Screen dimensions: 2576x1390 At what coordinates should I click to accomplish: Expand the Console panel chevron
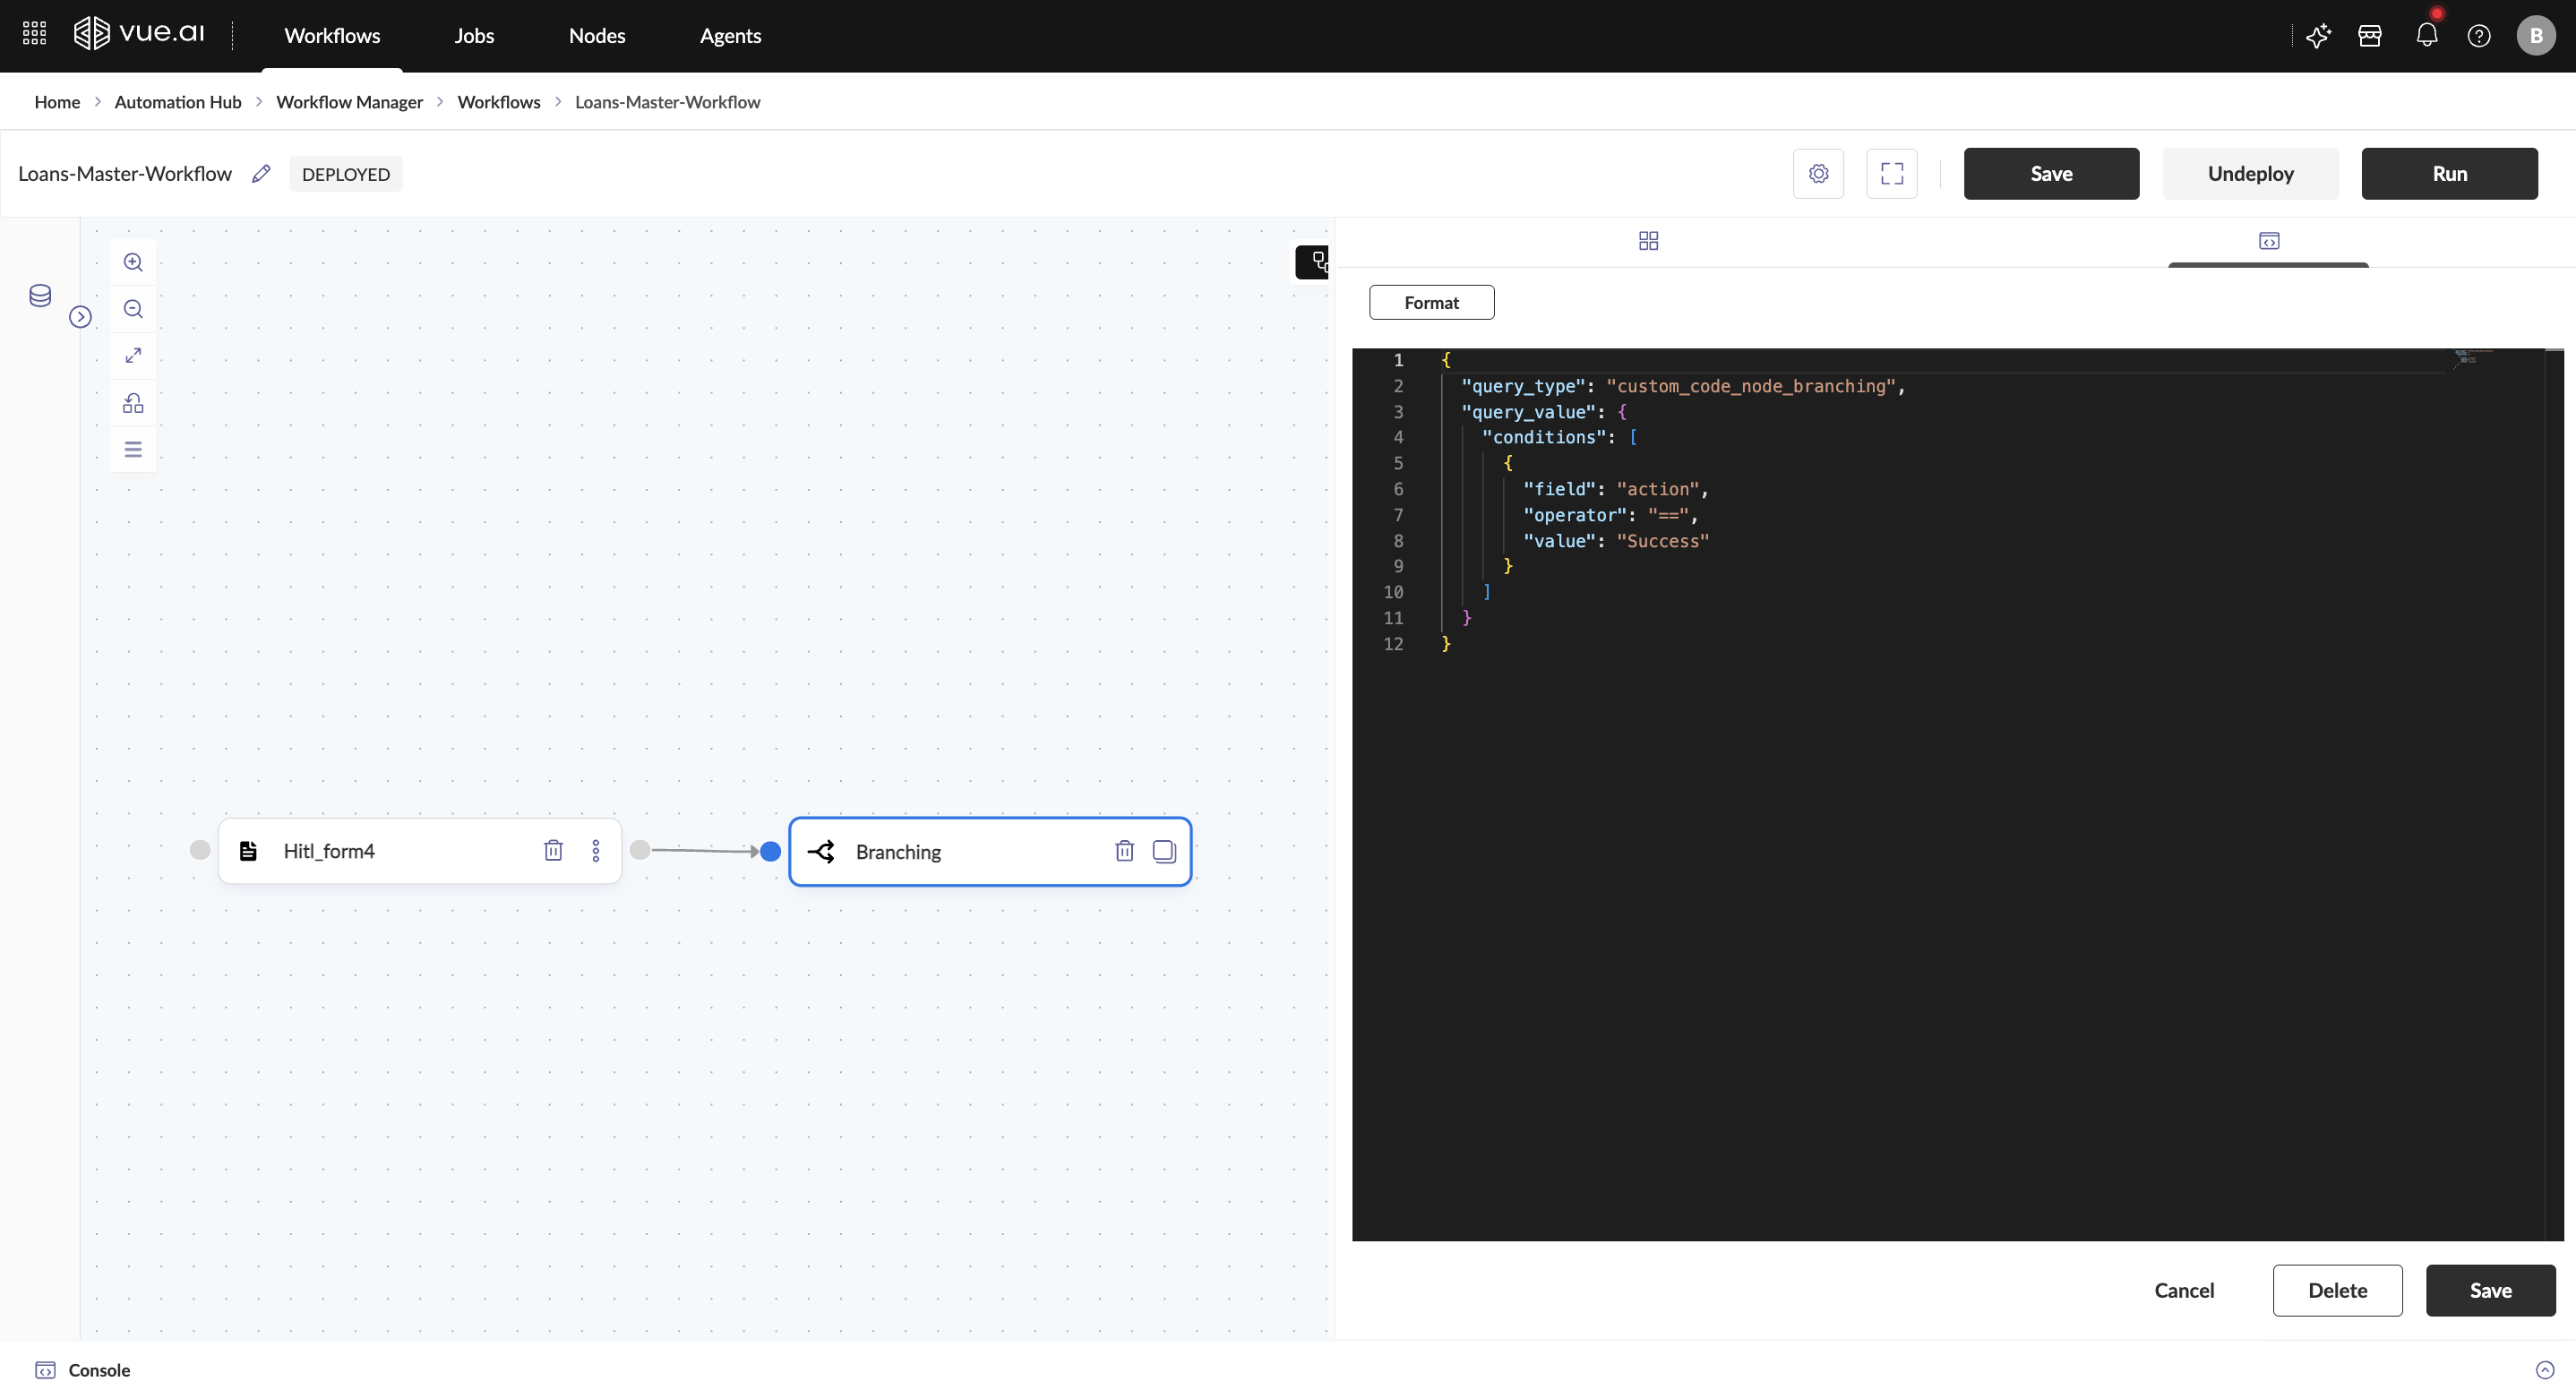(x=2545, y=1370)
